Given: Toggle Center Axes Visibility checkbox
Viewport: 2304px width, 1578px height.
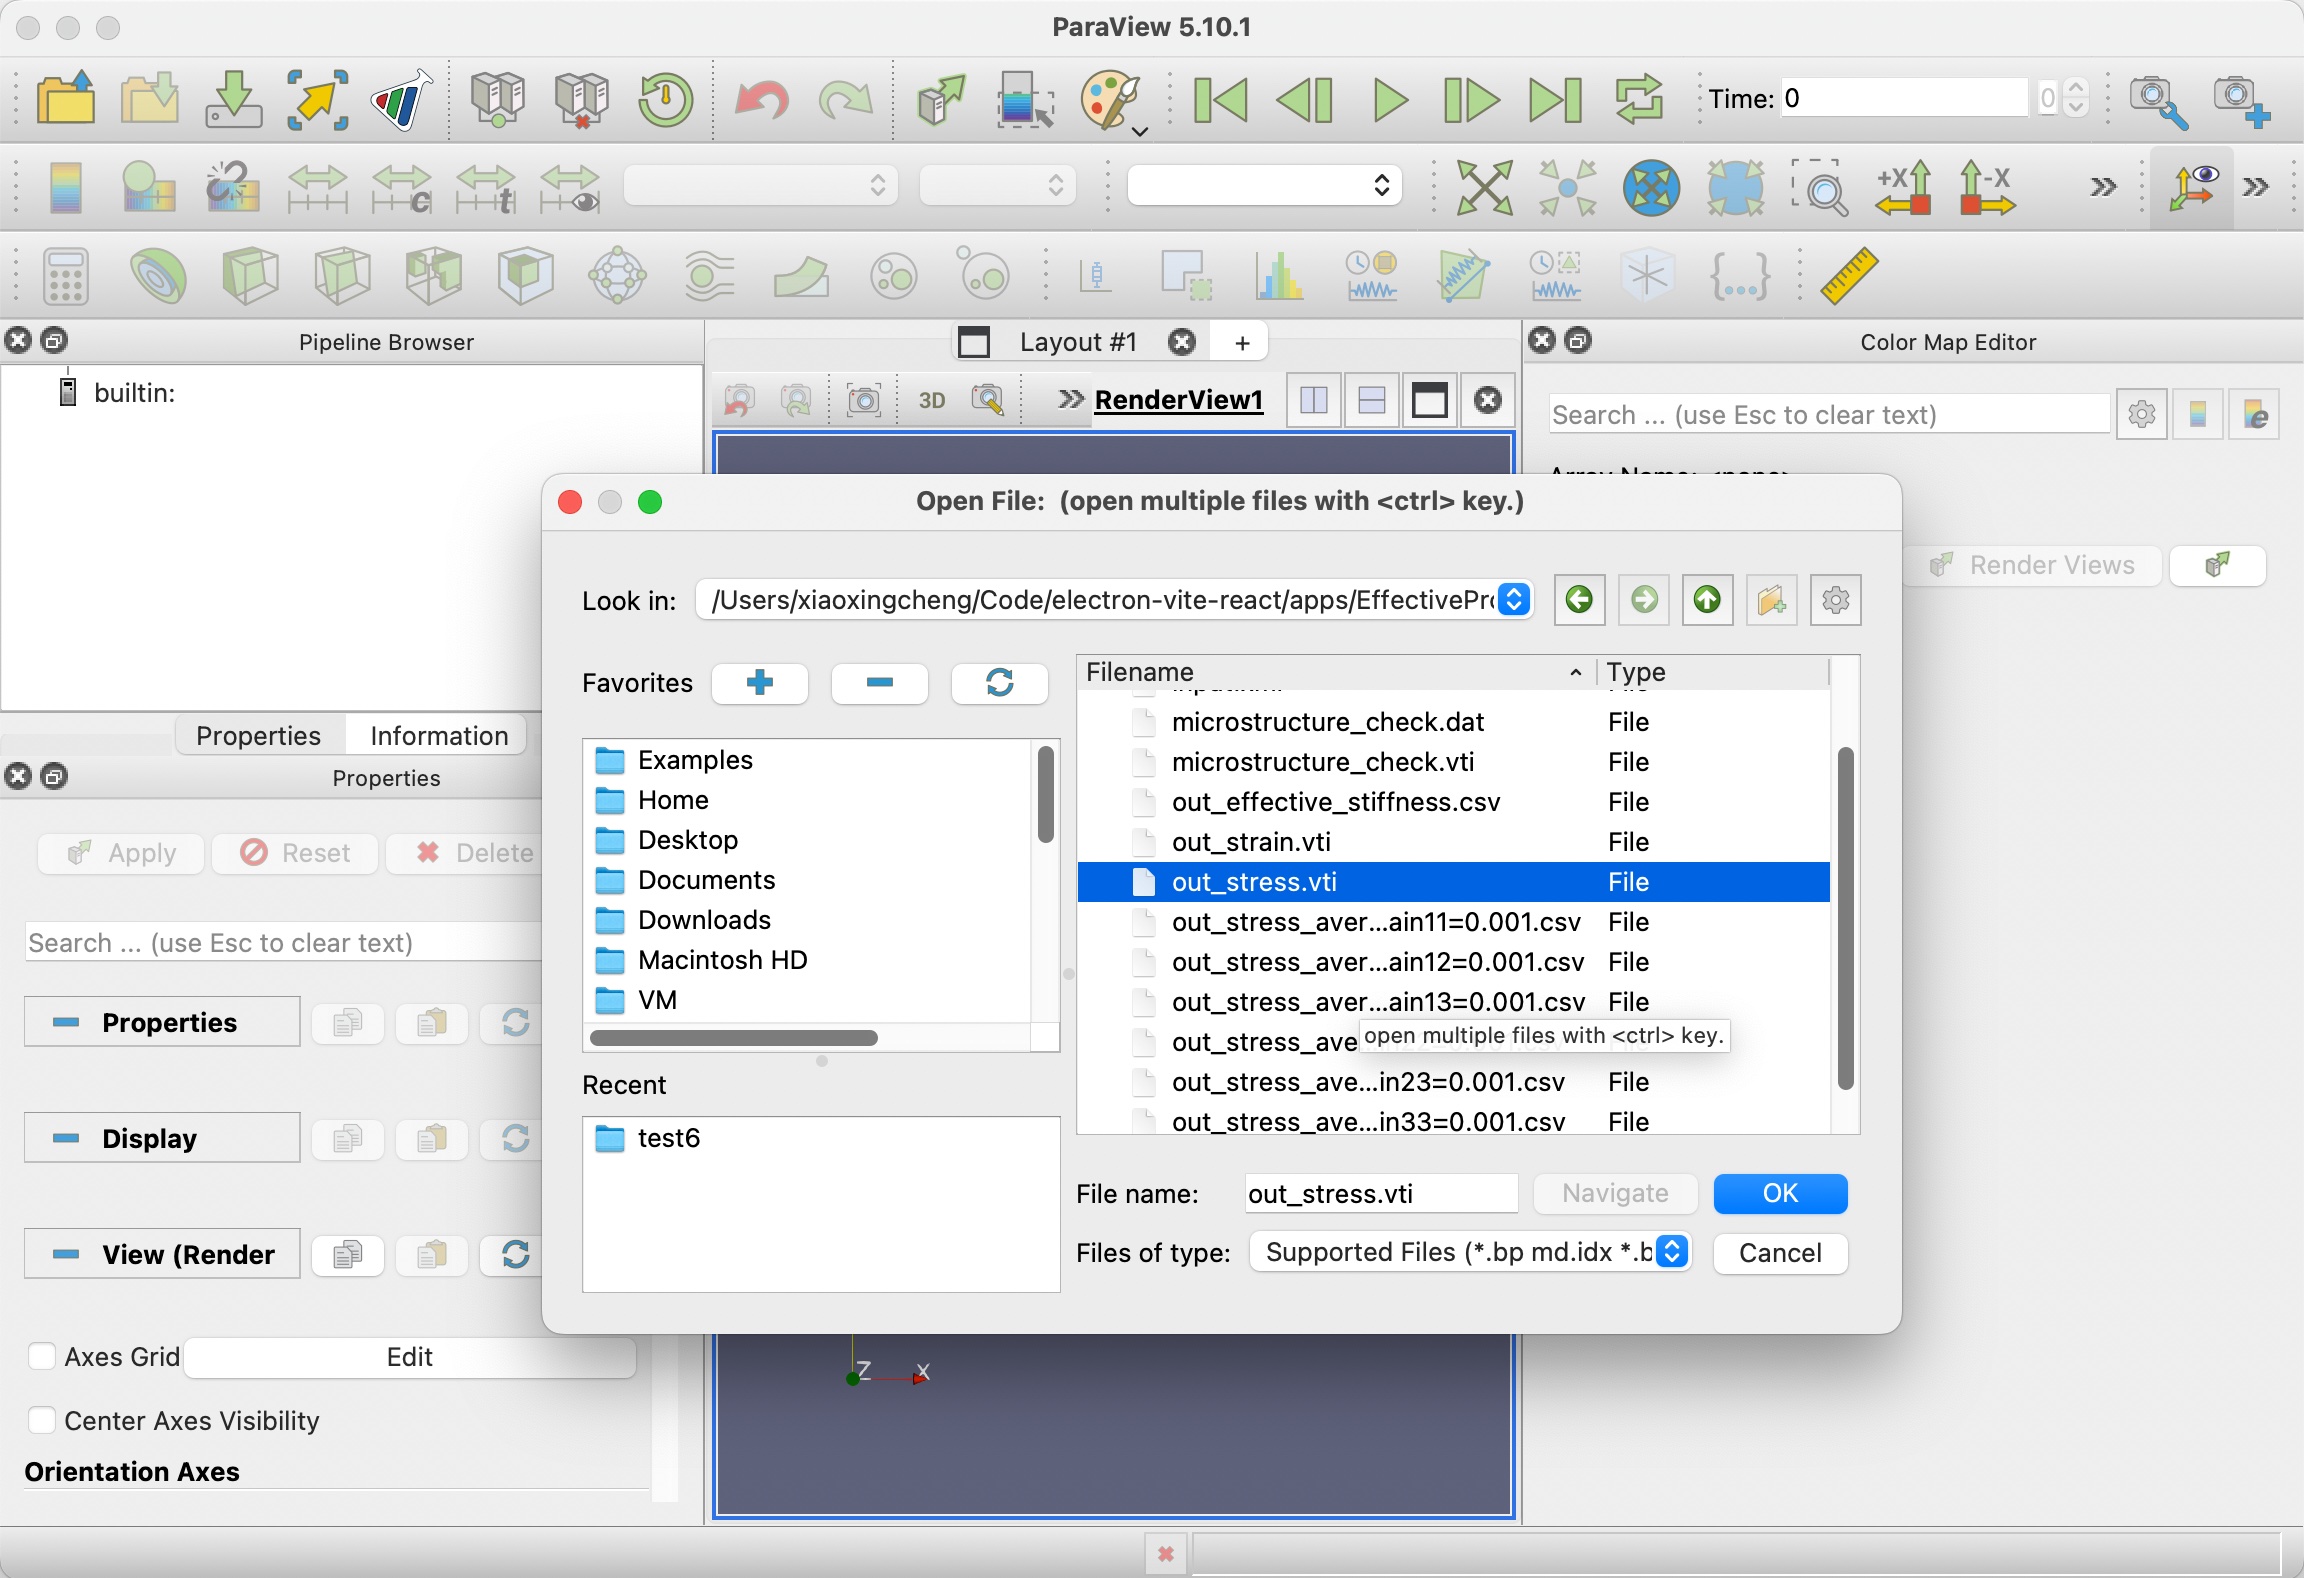Looking at the screenshot, I should 42,1420.
